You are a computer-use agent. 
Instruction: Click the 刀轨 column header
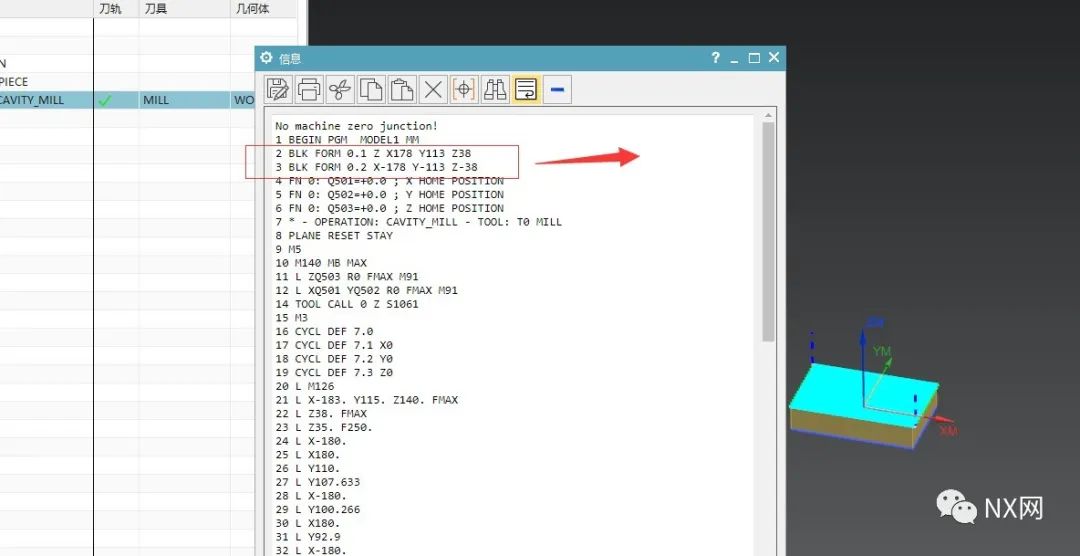111,9
